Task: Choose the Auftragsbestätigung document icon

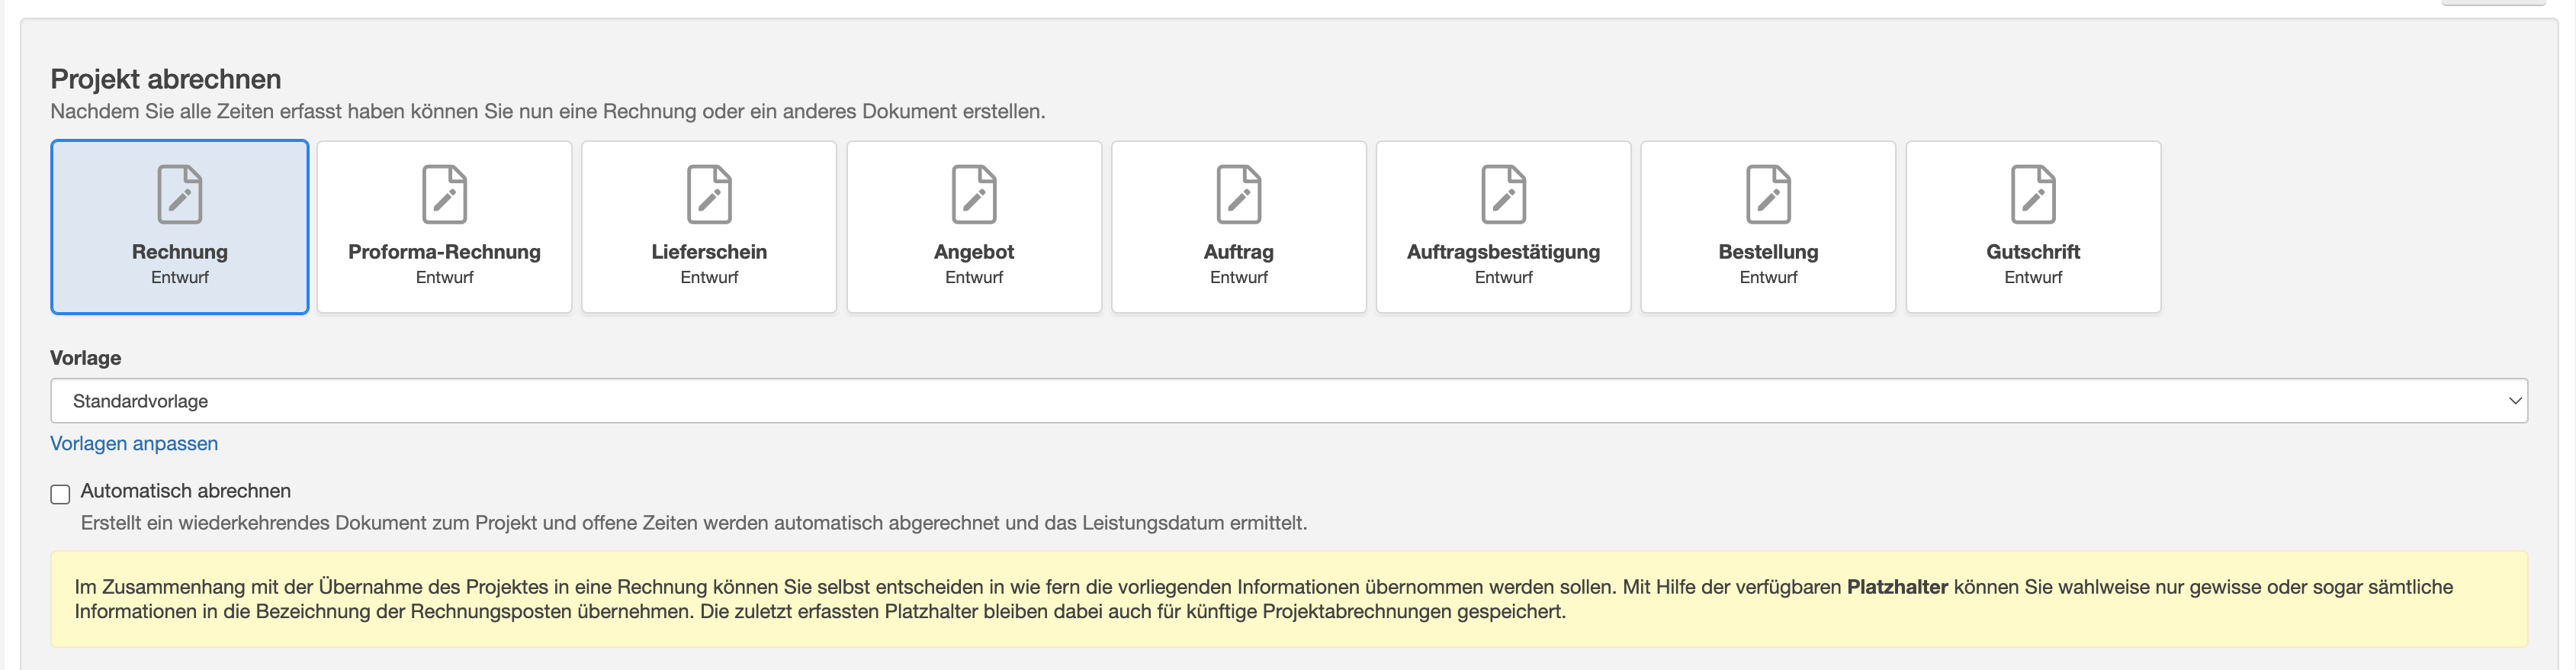Action: [1503, 194]
